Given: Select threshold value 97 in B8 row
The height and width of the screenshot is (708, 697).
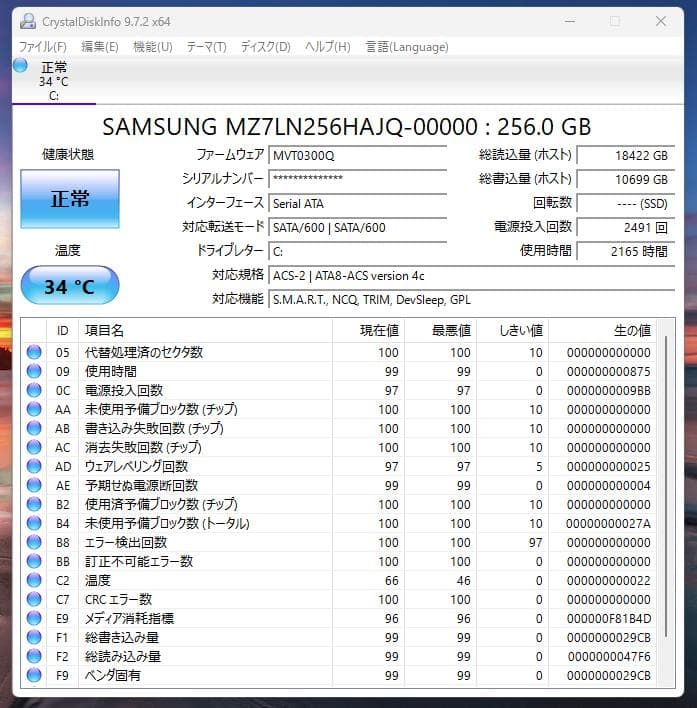Looking at the screenshot, I should tap(535, 542).
